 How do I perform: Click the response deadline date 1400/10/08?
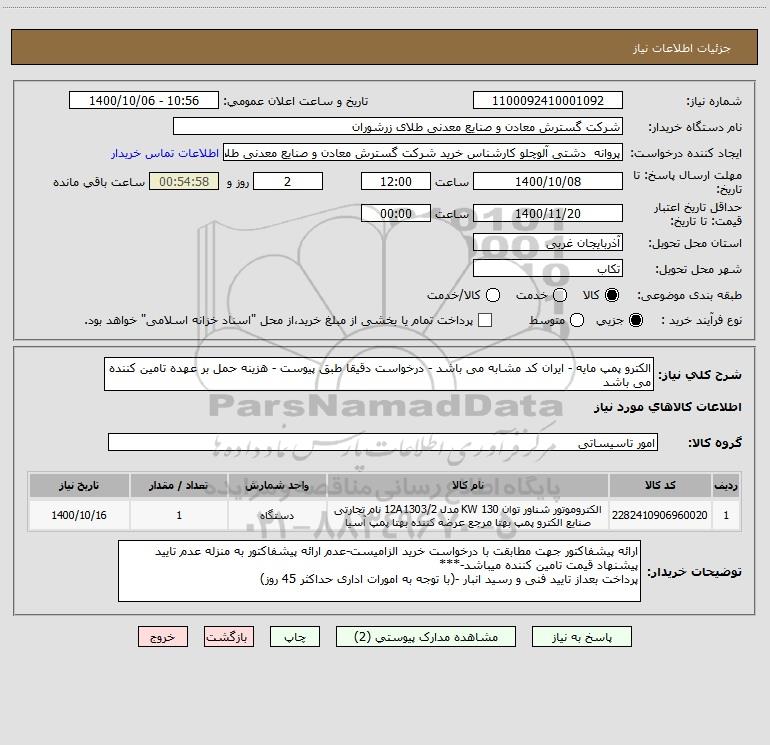(548, 181)
